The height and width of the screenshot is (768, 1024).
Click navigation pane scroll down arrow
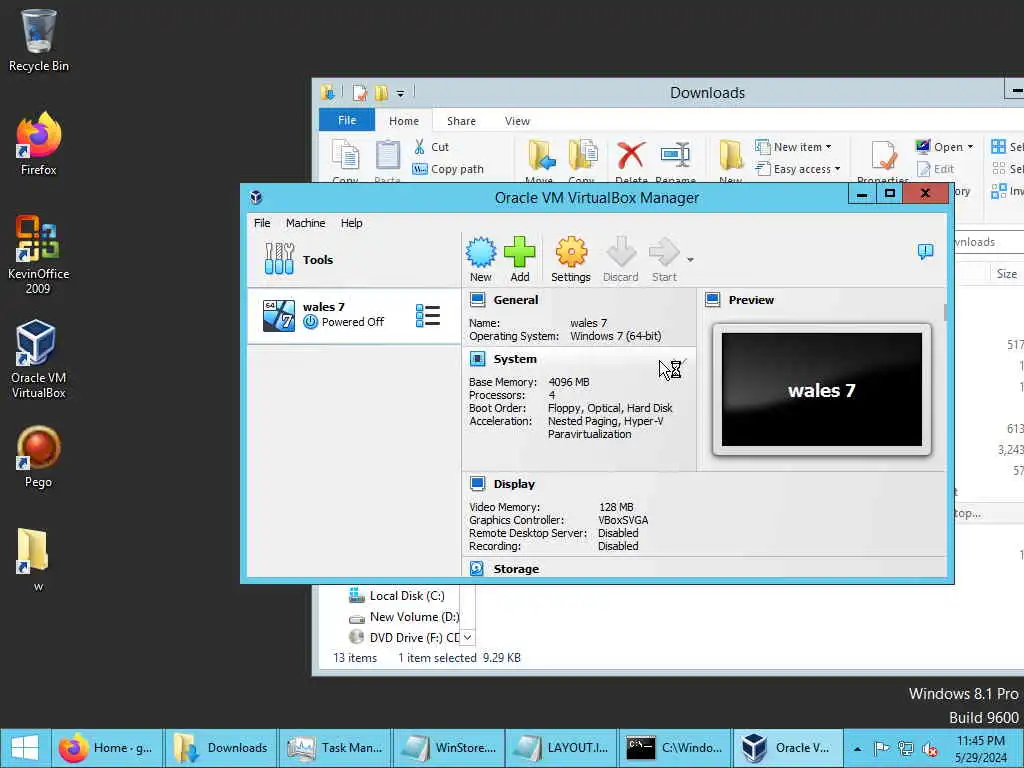coord(468,637)
